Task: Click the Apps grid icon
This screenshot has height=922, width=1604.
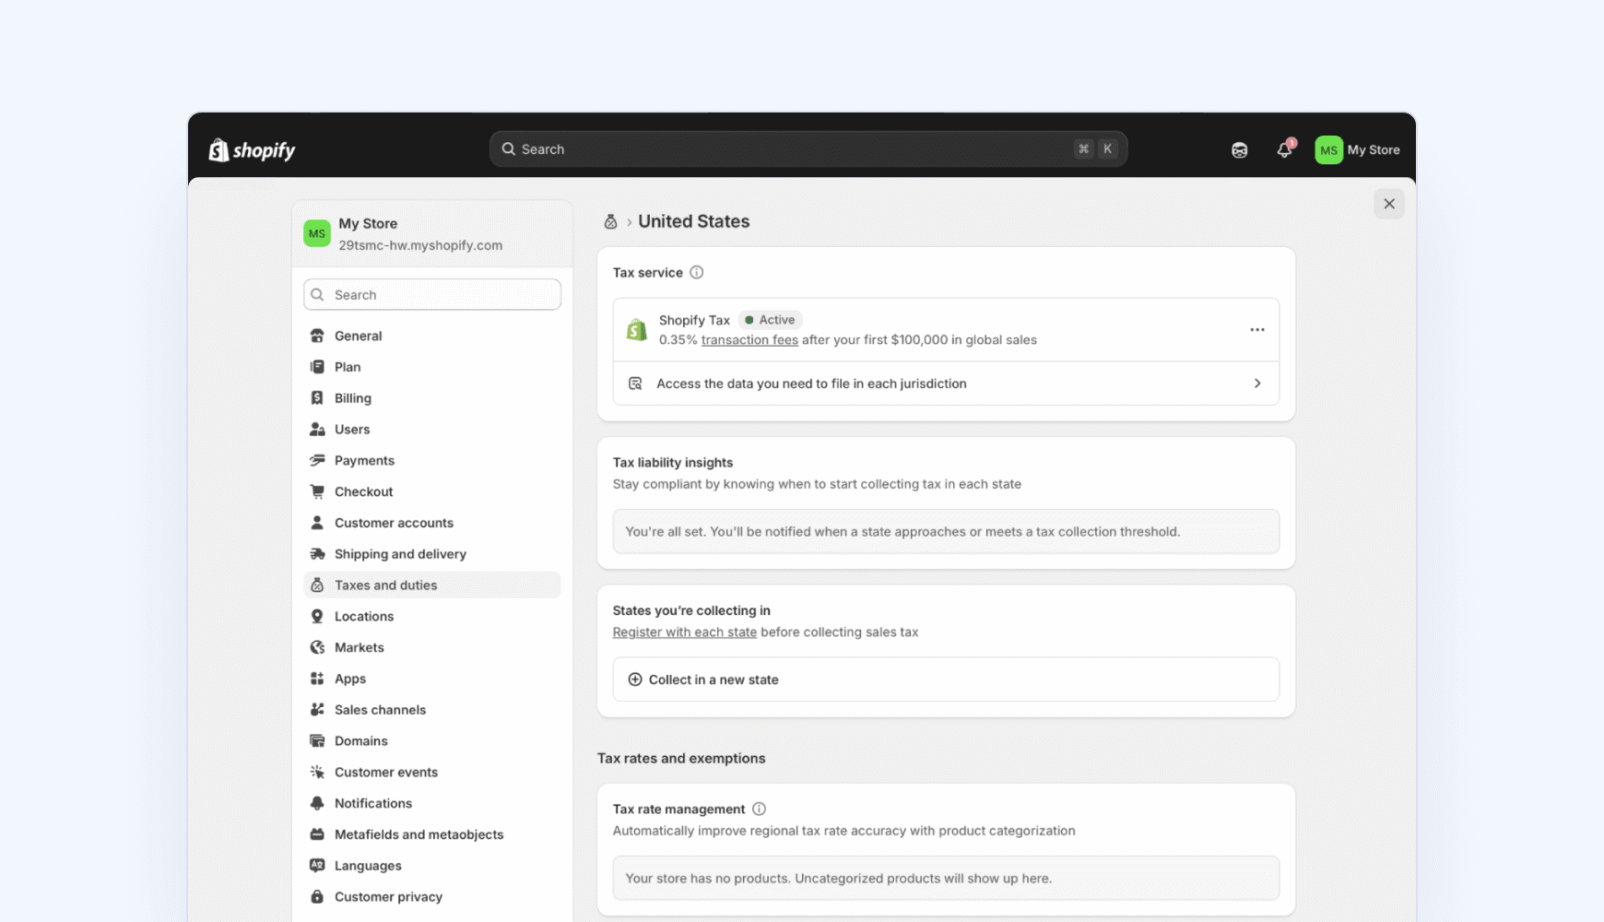Action: [317, 678]
